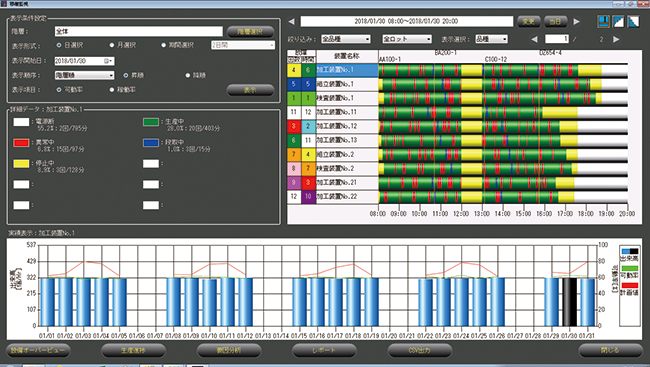This screenshot has height=367, width=650.
Task: Click orange rank cell 7 for 組立装置No.2
Action: (x=294, y=154)
